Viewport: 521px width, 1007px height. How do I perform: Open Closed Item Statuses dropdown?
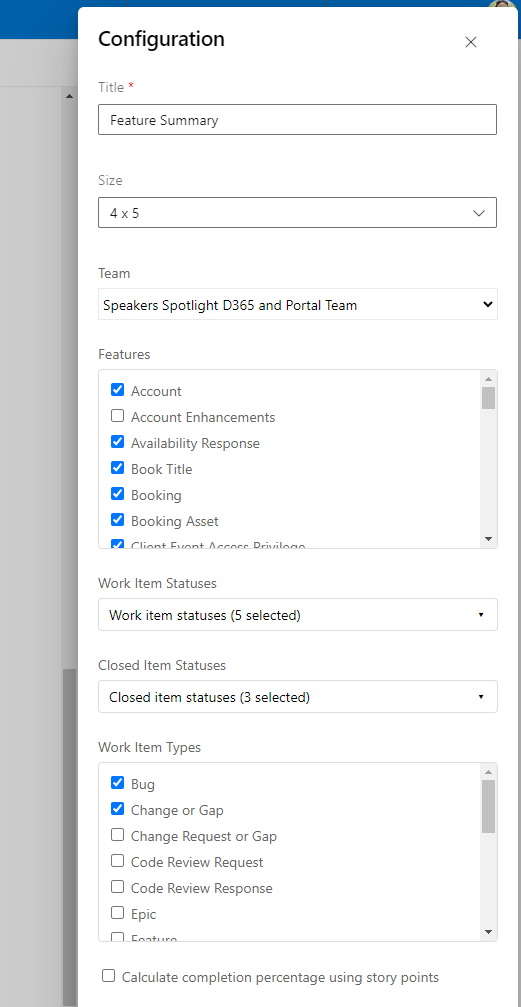[x=297, y=696]
